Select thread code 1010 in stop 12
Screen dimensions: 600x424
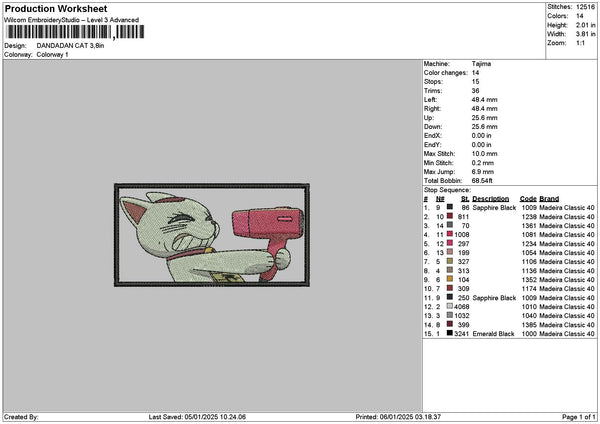[x=529, y=307]
